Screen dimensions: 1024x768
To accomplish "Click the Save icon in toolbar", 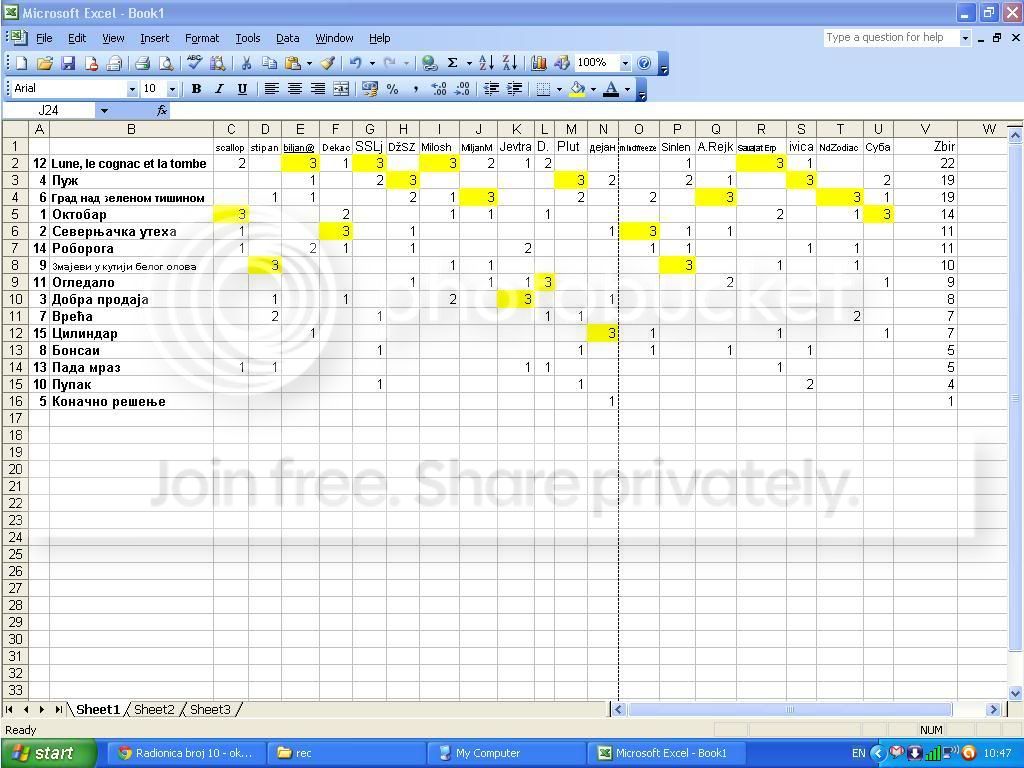I will pos(68,63).
